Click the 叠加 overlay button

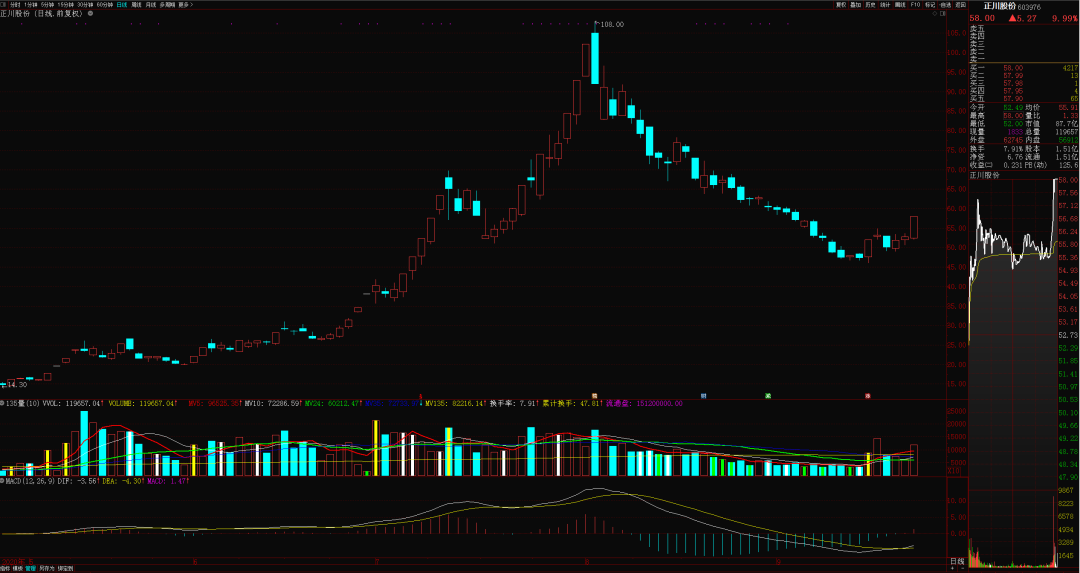[855, 5]
